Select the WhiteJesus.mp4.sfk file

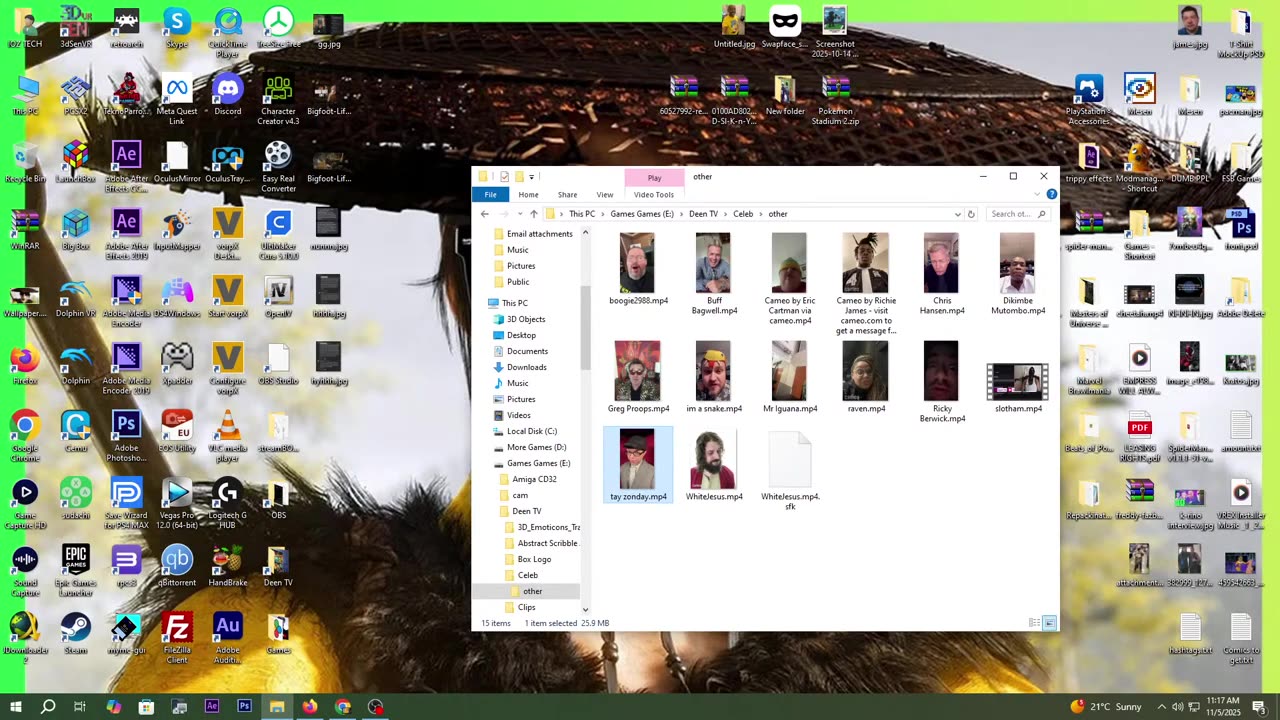[789, 471]
